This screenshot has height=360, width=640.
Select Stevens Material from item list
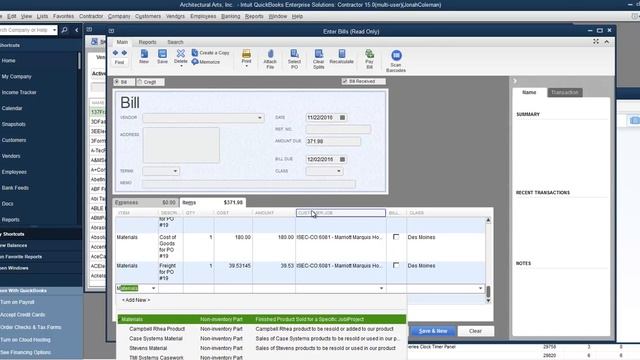[x=148, y=348]
